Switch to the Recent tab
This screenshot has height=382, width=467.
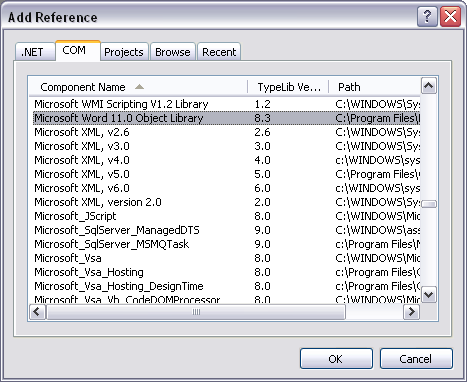(x=219, y=52)
